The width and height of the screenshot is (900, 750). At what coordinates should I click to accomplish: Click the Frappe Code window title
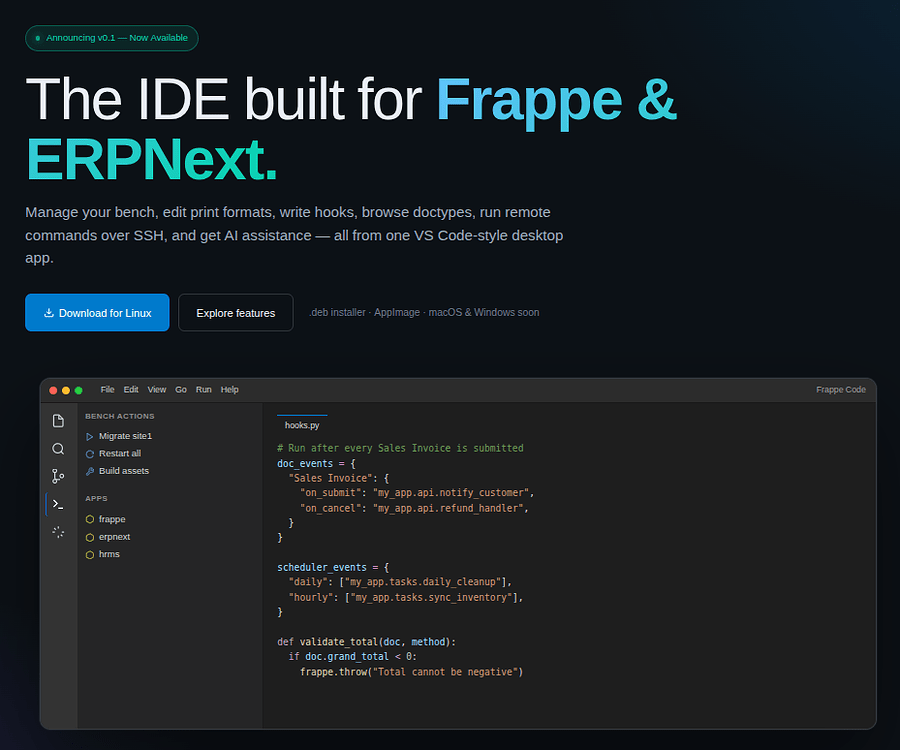(x=840, y=390)
